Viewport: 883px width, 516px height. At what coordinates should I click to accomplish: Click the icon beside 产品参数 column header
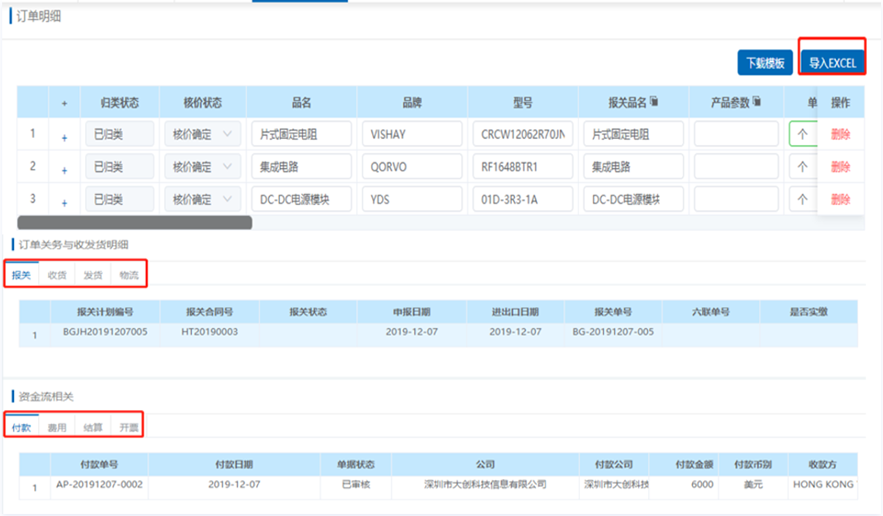click(757, 102)
